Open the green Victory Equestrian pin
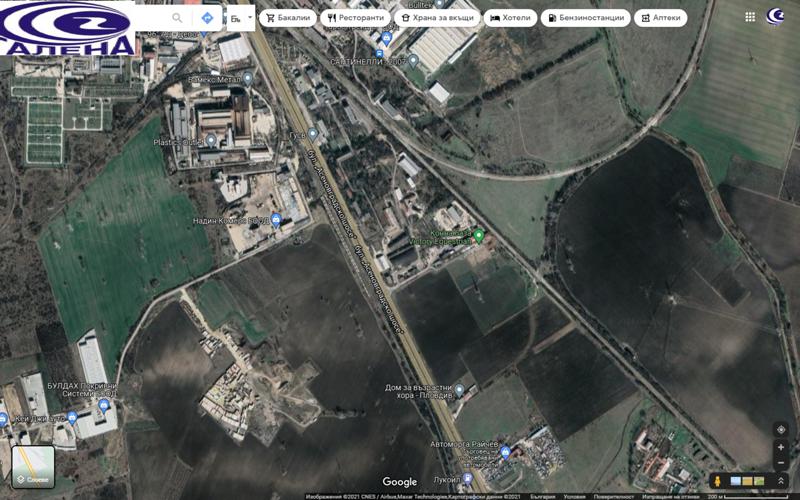Image resolution: width=800 pixels, height=500 pixels. click(x=479, y=236)
